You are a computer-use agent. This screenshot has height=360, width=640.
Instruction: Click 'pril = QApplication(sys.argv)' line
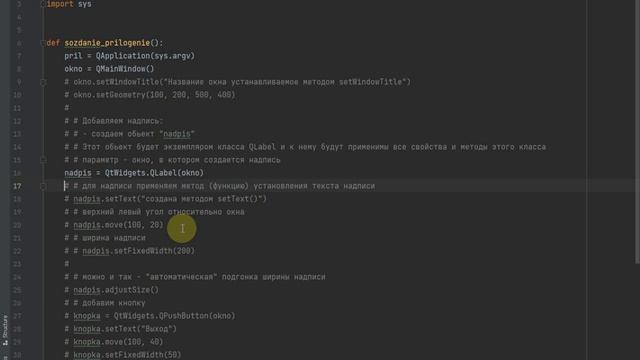click(129, 56)
